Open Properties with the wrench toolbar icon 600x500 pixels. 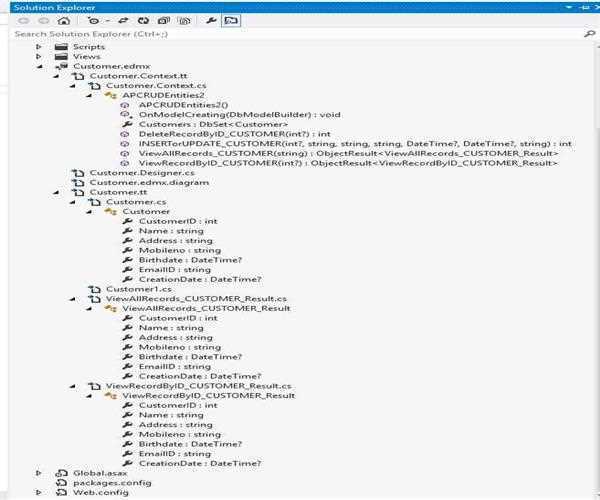tap(210, 19)
